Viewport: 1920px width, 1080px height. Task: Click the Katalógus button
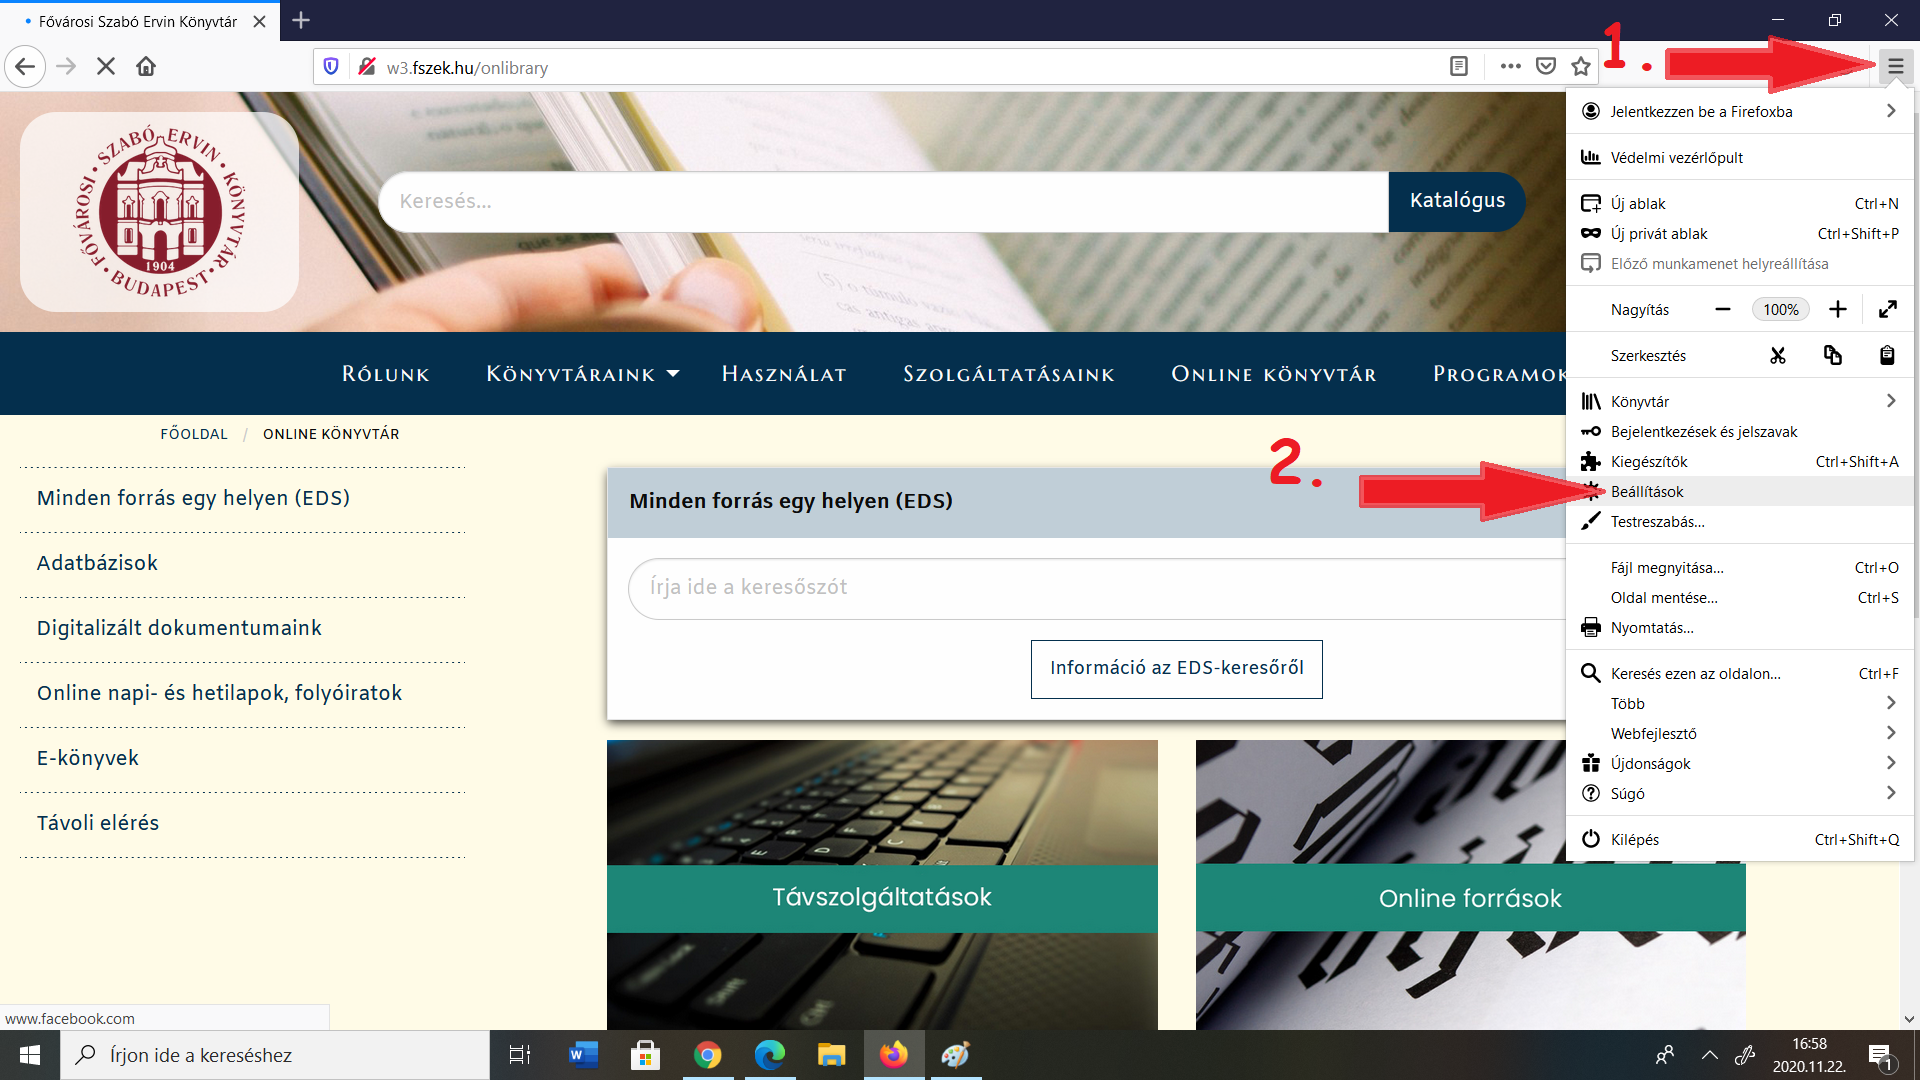point(1457,201)
